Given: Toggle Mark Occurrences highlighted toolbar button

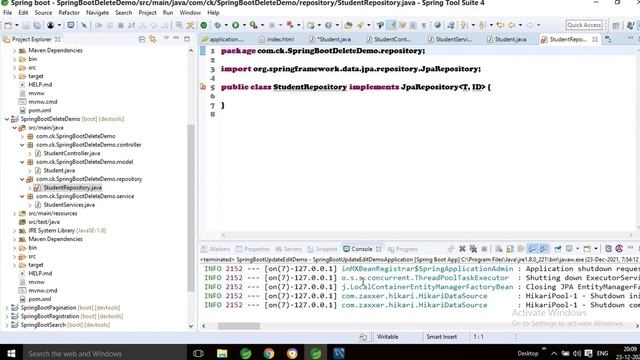Looking at the screenshot, I should (392, 25).
